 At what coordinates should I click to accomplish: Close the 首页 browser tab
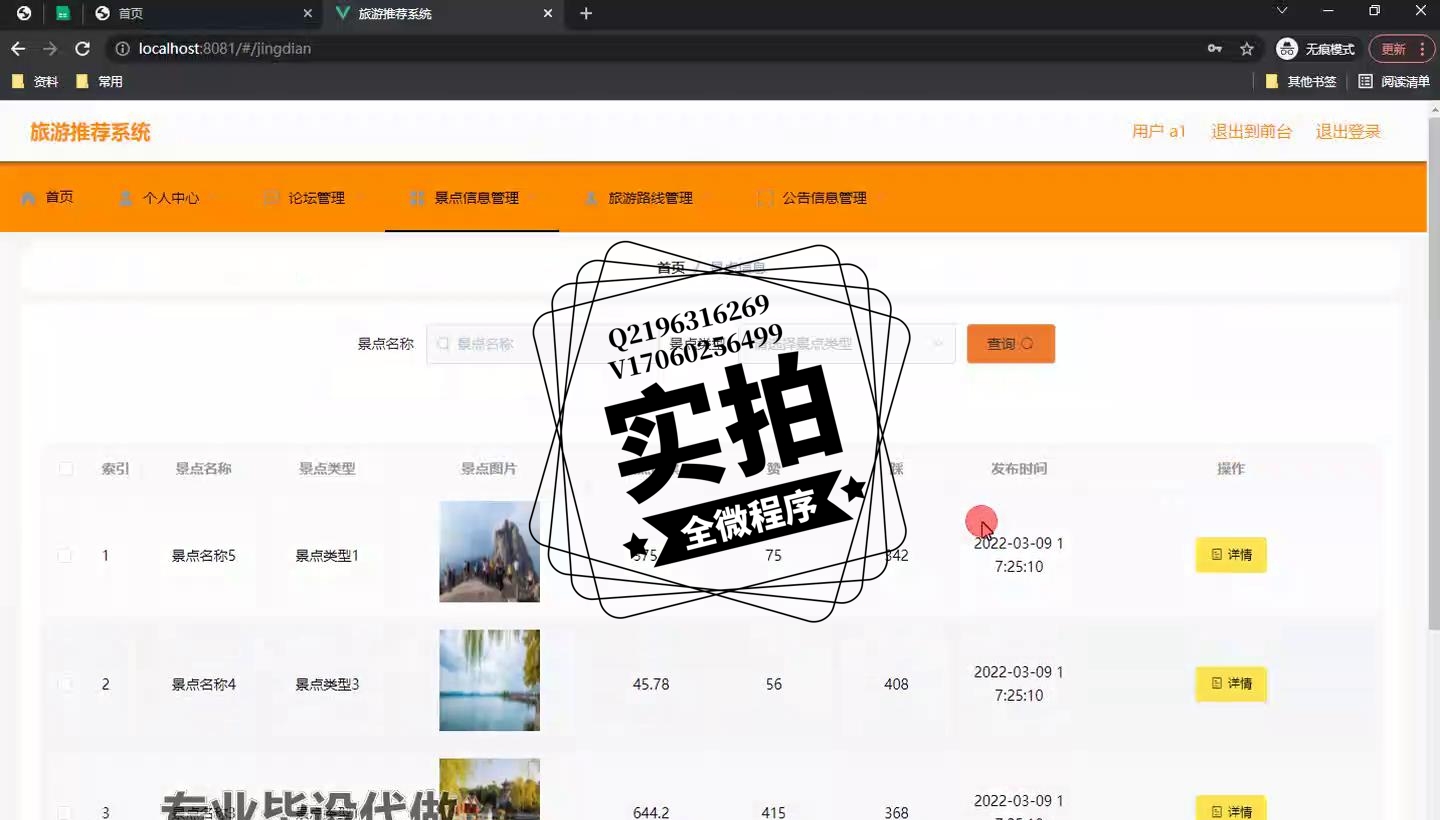point(308,14)
